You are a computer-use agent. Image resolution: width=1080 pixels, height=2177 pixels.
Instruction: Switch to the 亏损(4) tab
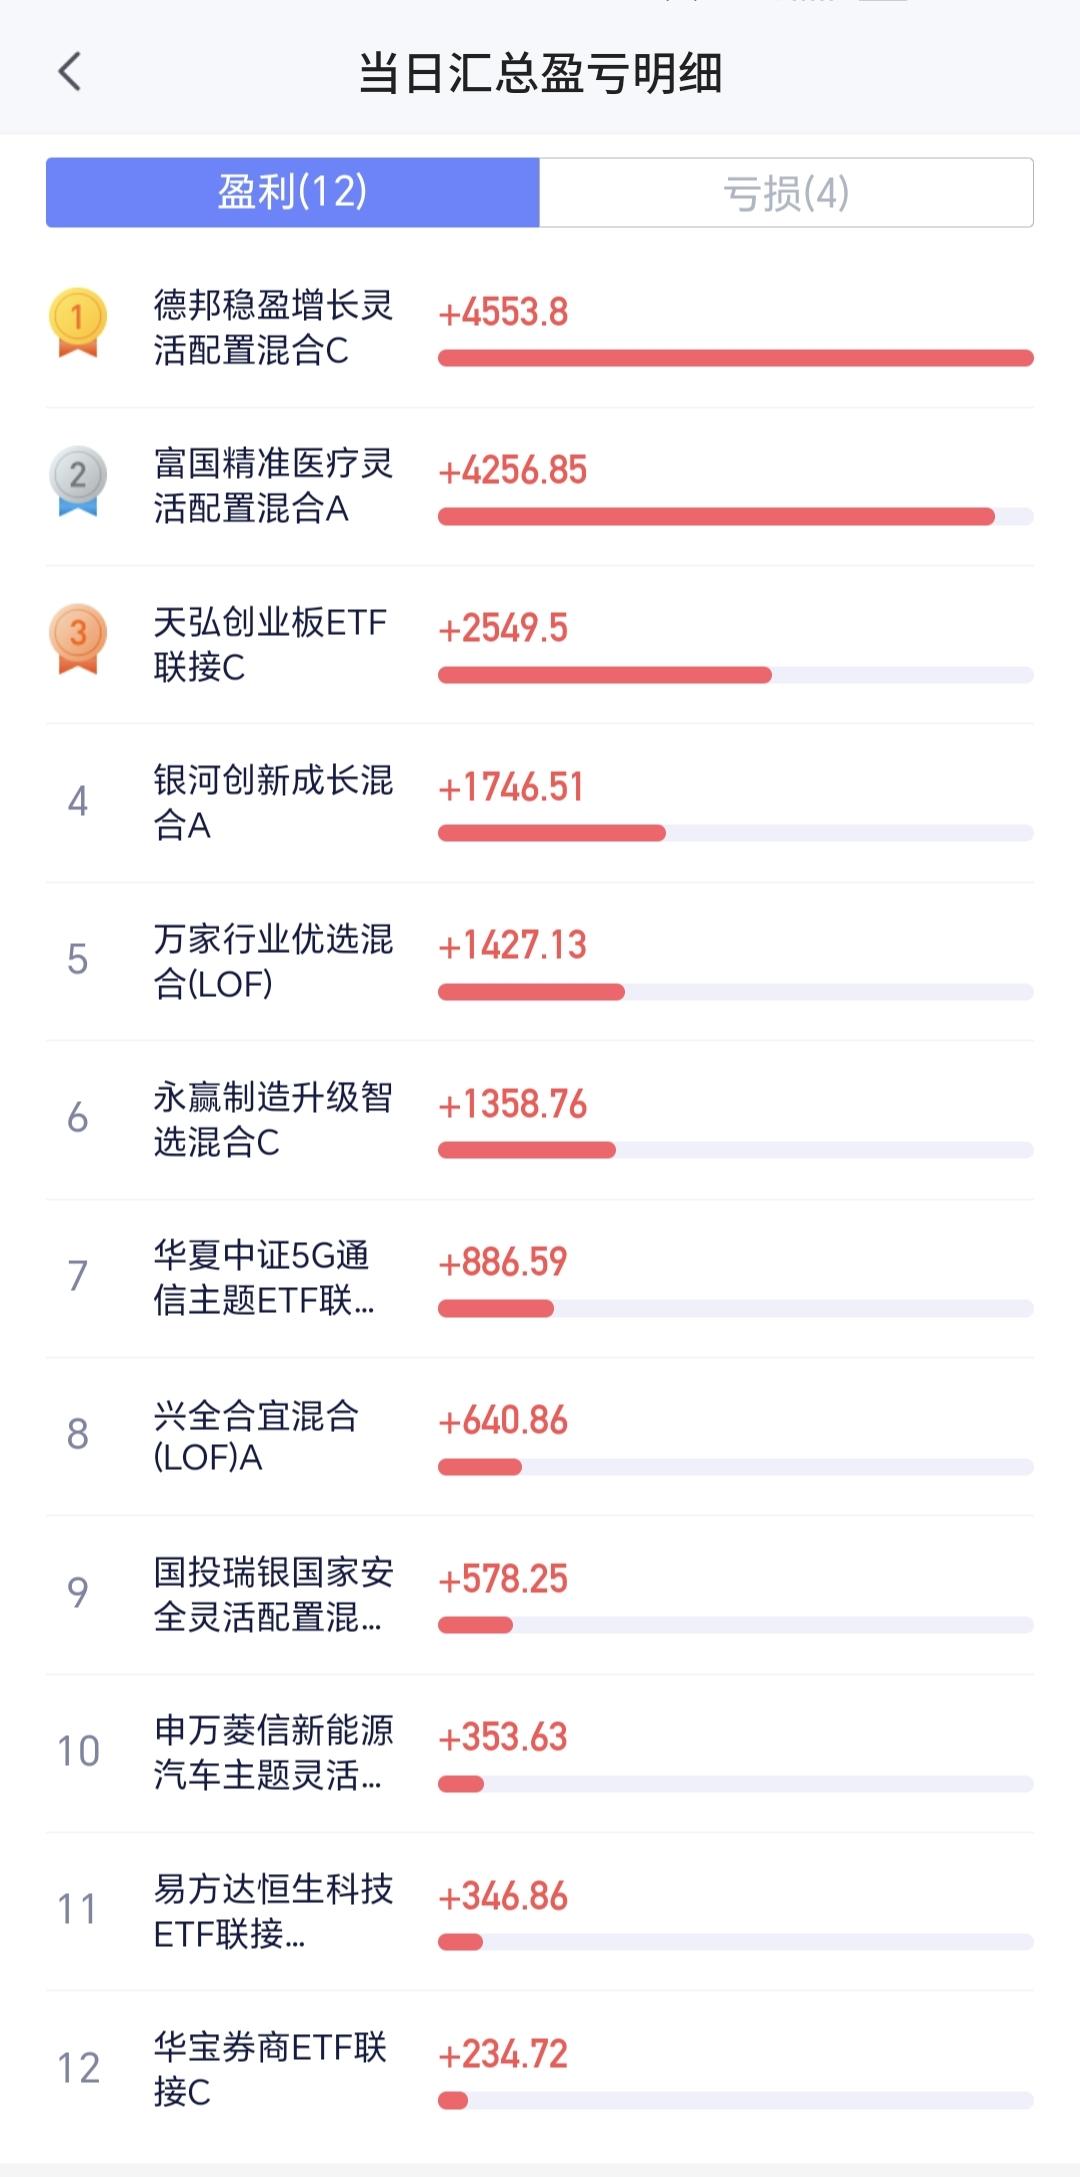[x=787, y=192]
